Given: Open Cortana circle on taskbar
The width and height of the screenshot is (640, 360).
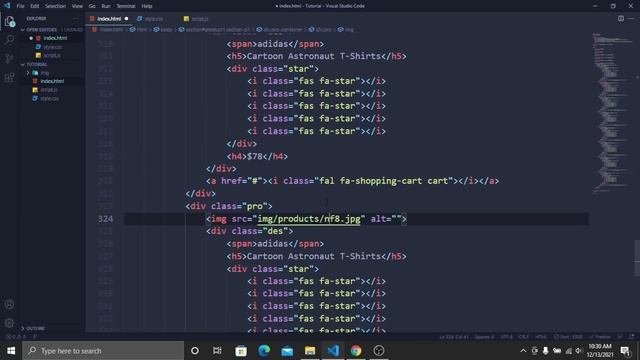Looking at the screenshot, I should 195,351.
